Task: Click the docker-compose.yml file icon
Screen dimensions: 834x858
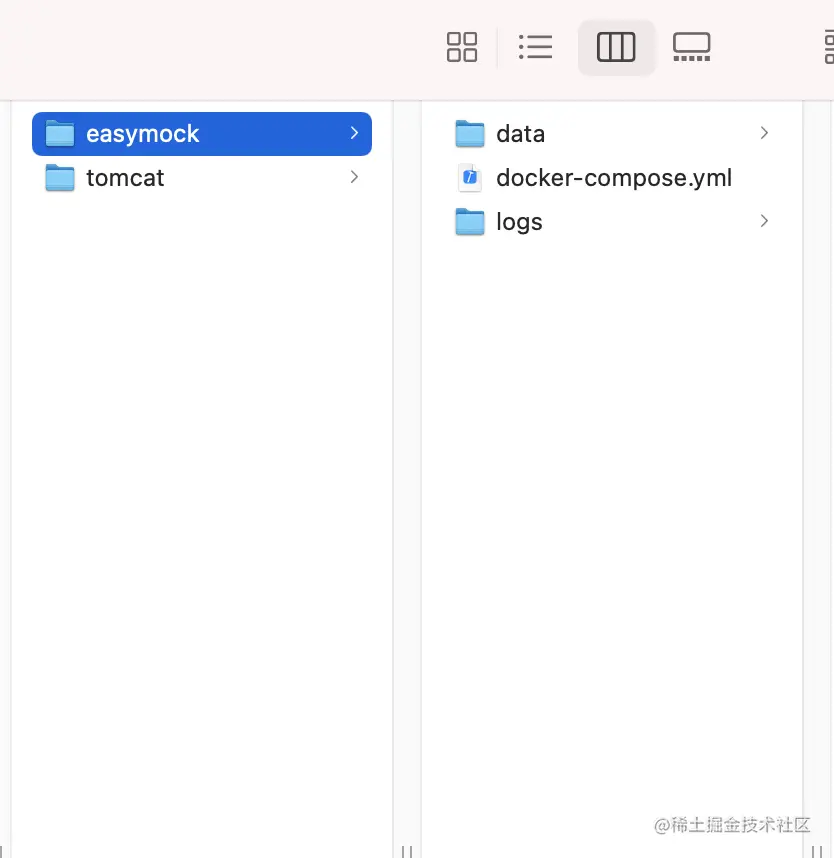Action: click(470, 178)
